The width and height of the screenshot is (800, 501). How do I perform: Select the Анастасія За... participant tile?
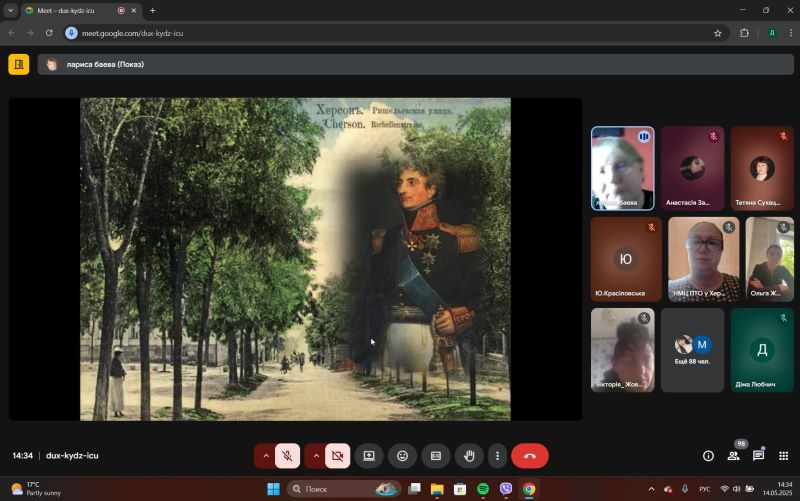pos(692,168)
